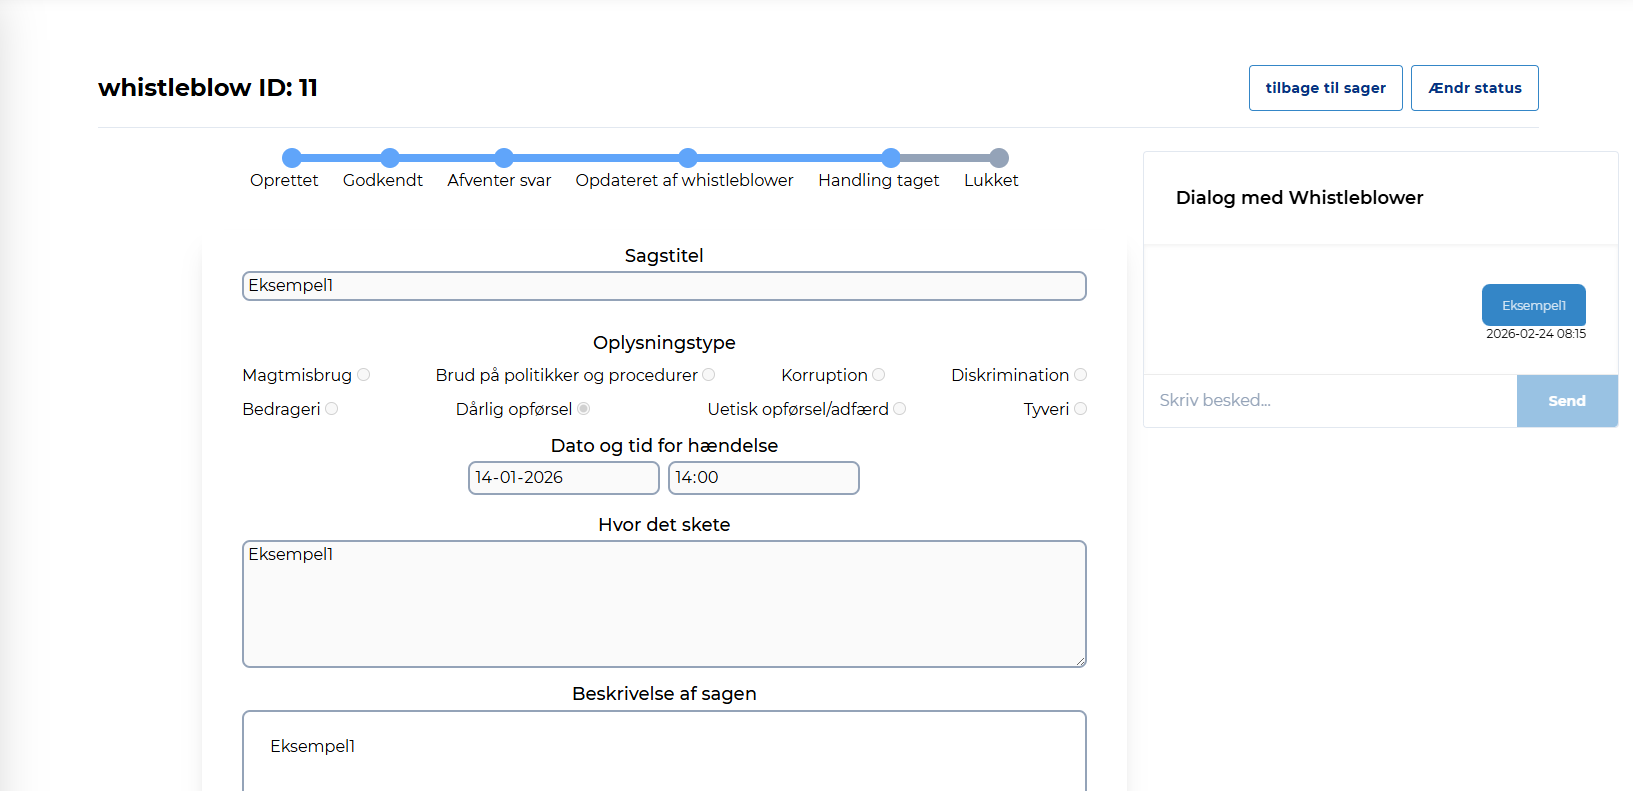
Task: Click the Handling taget step dot
Action: tap(891, 158)
